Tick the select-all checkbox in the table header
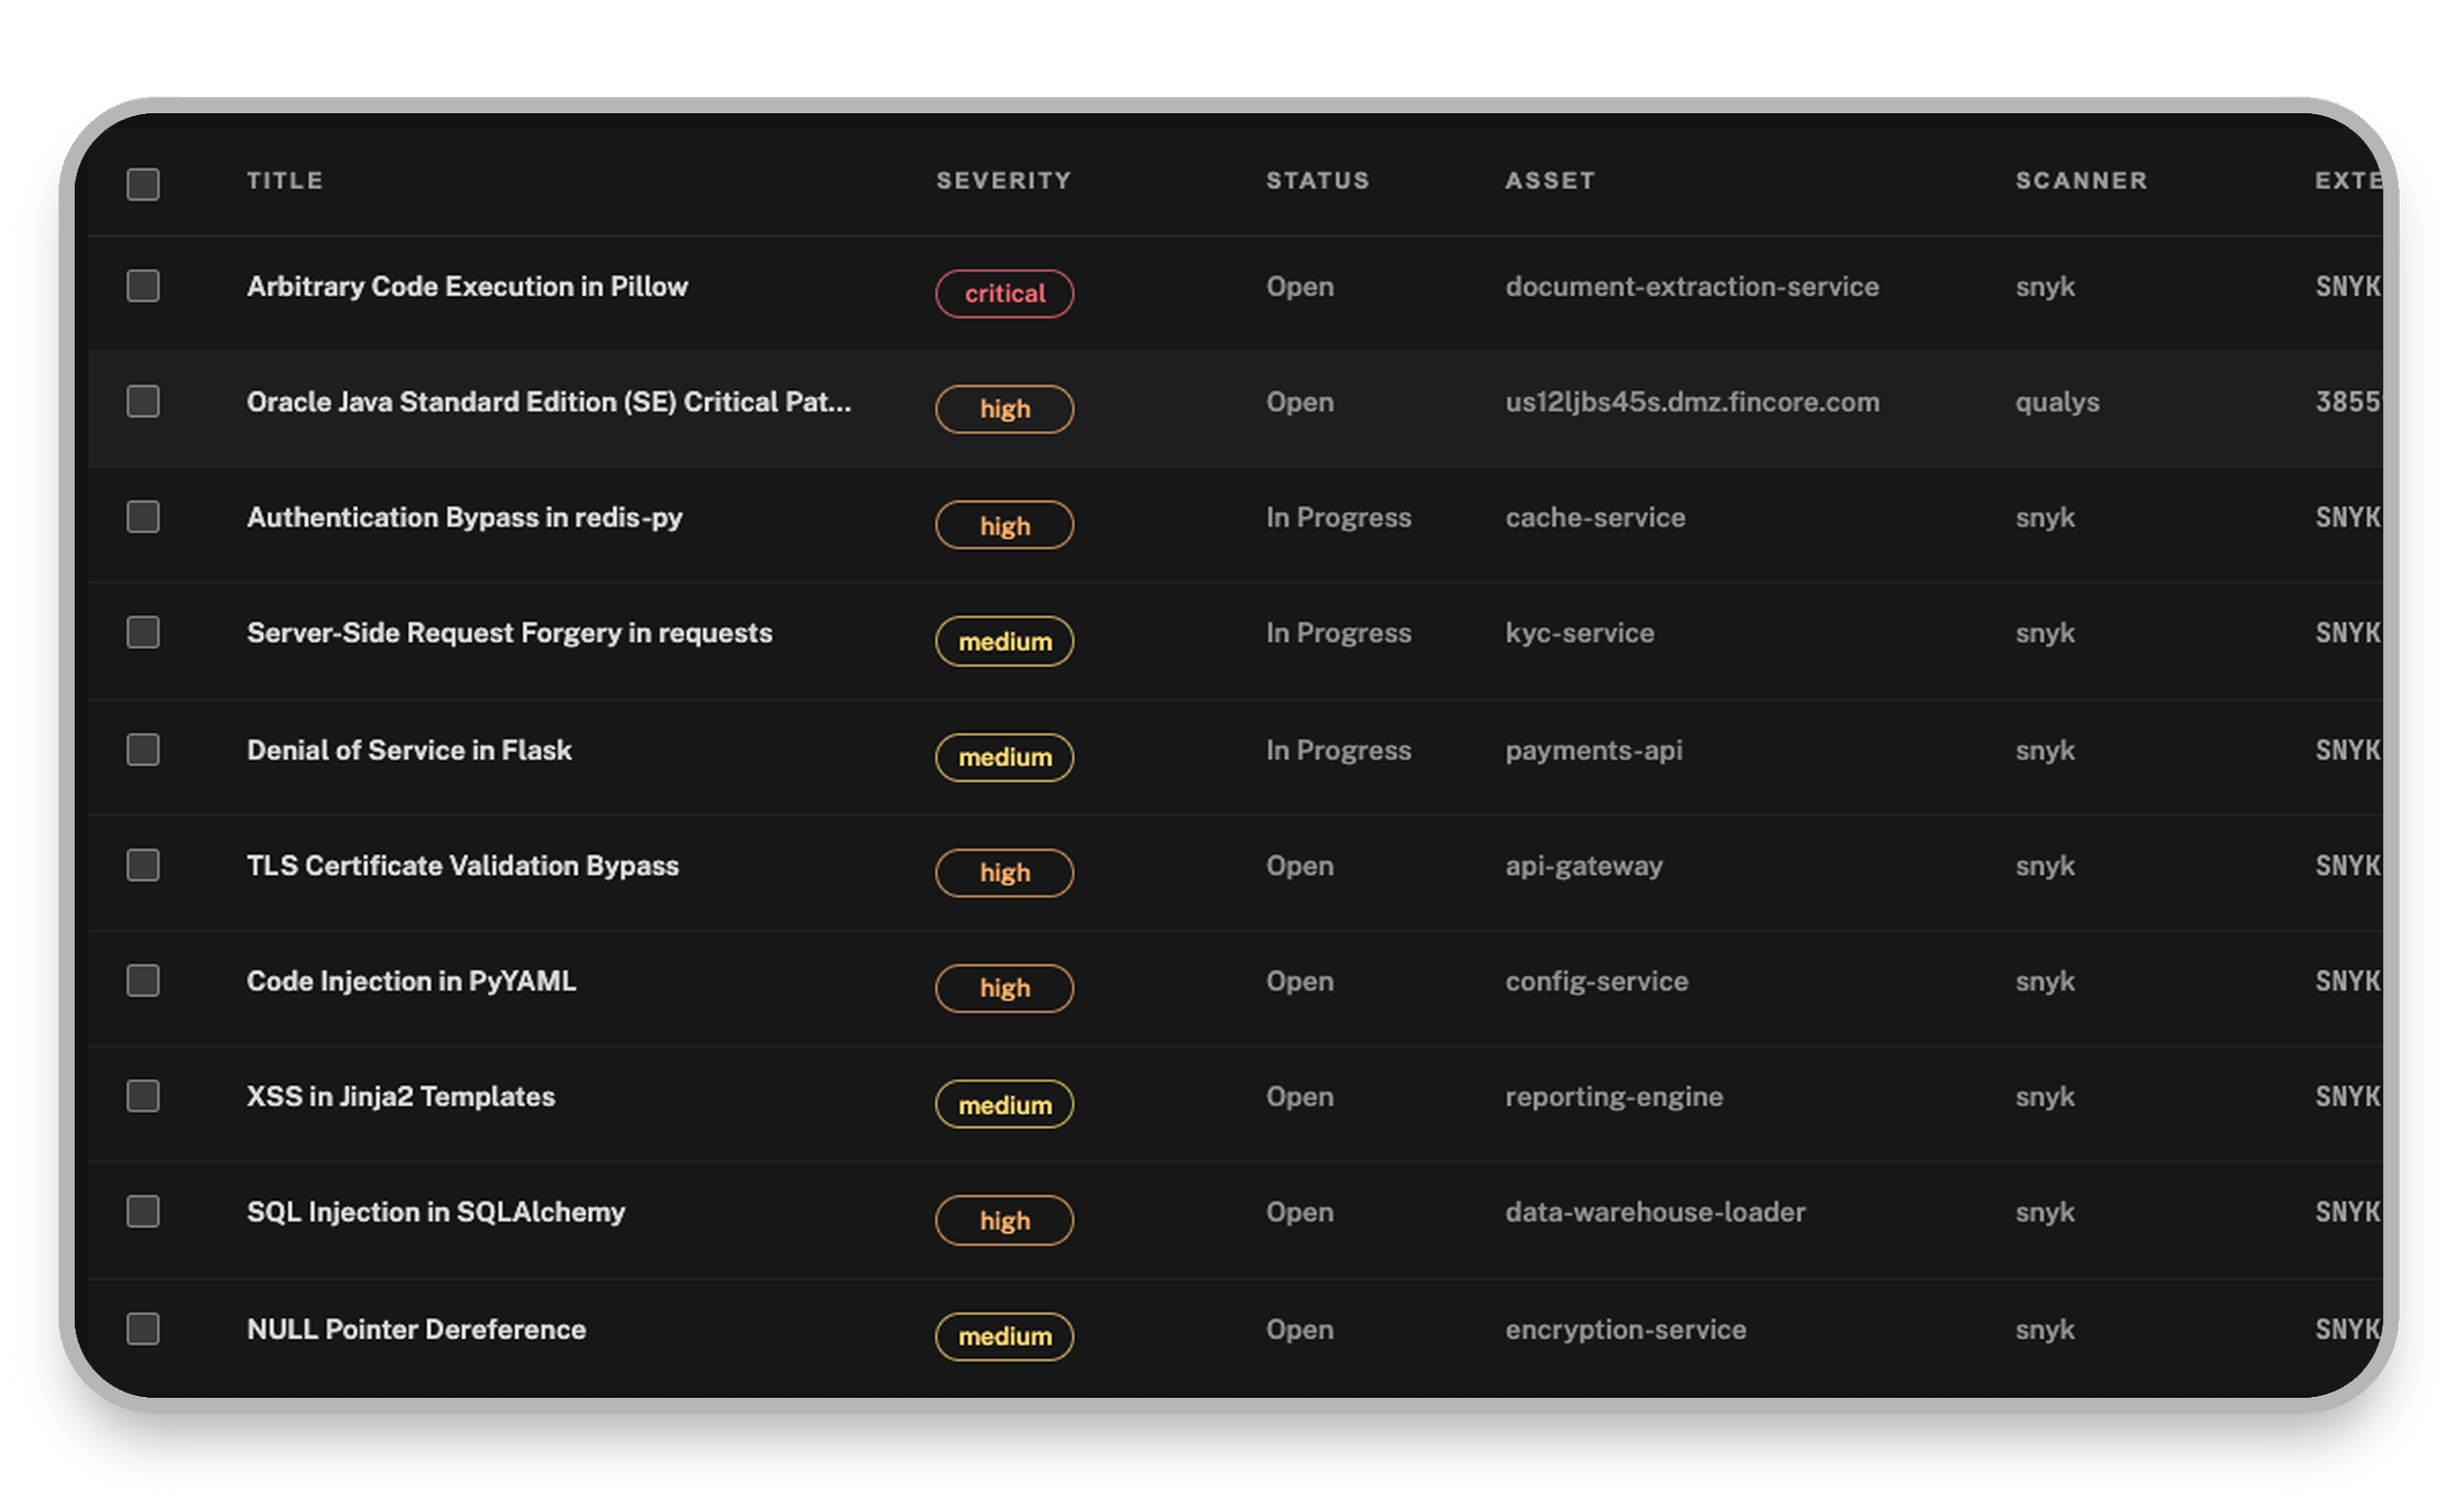This screenshot has width=2458, height=1512. (143, 184)
